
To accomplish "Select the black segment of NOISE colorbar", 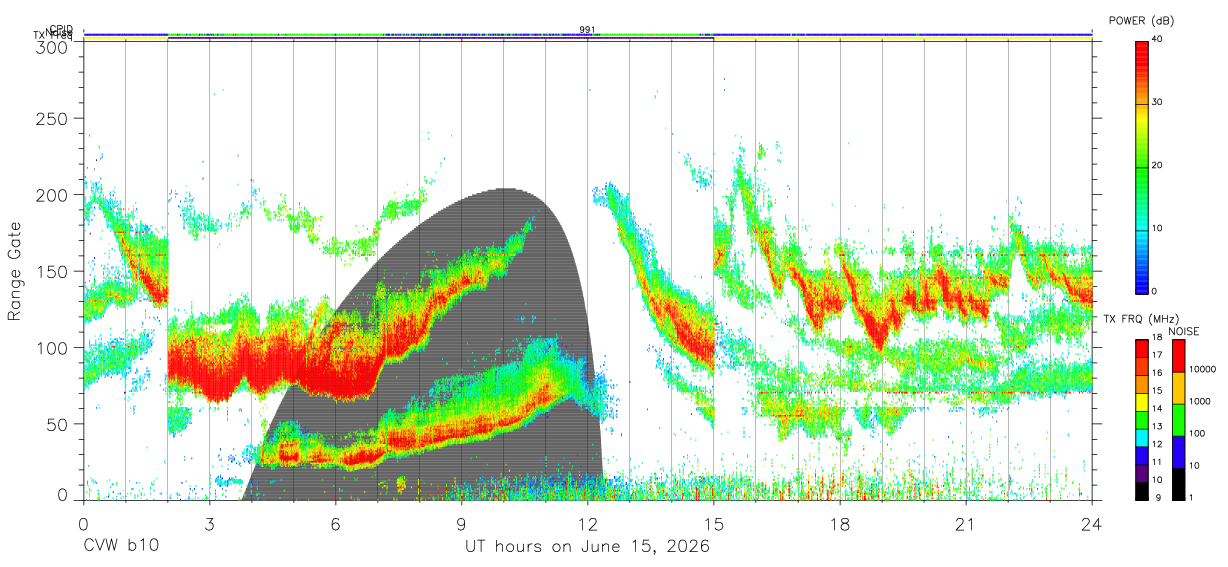I will 1177,482.
